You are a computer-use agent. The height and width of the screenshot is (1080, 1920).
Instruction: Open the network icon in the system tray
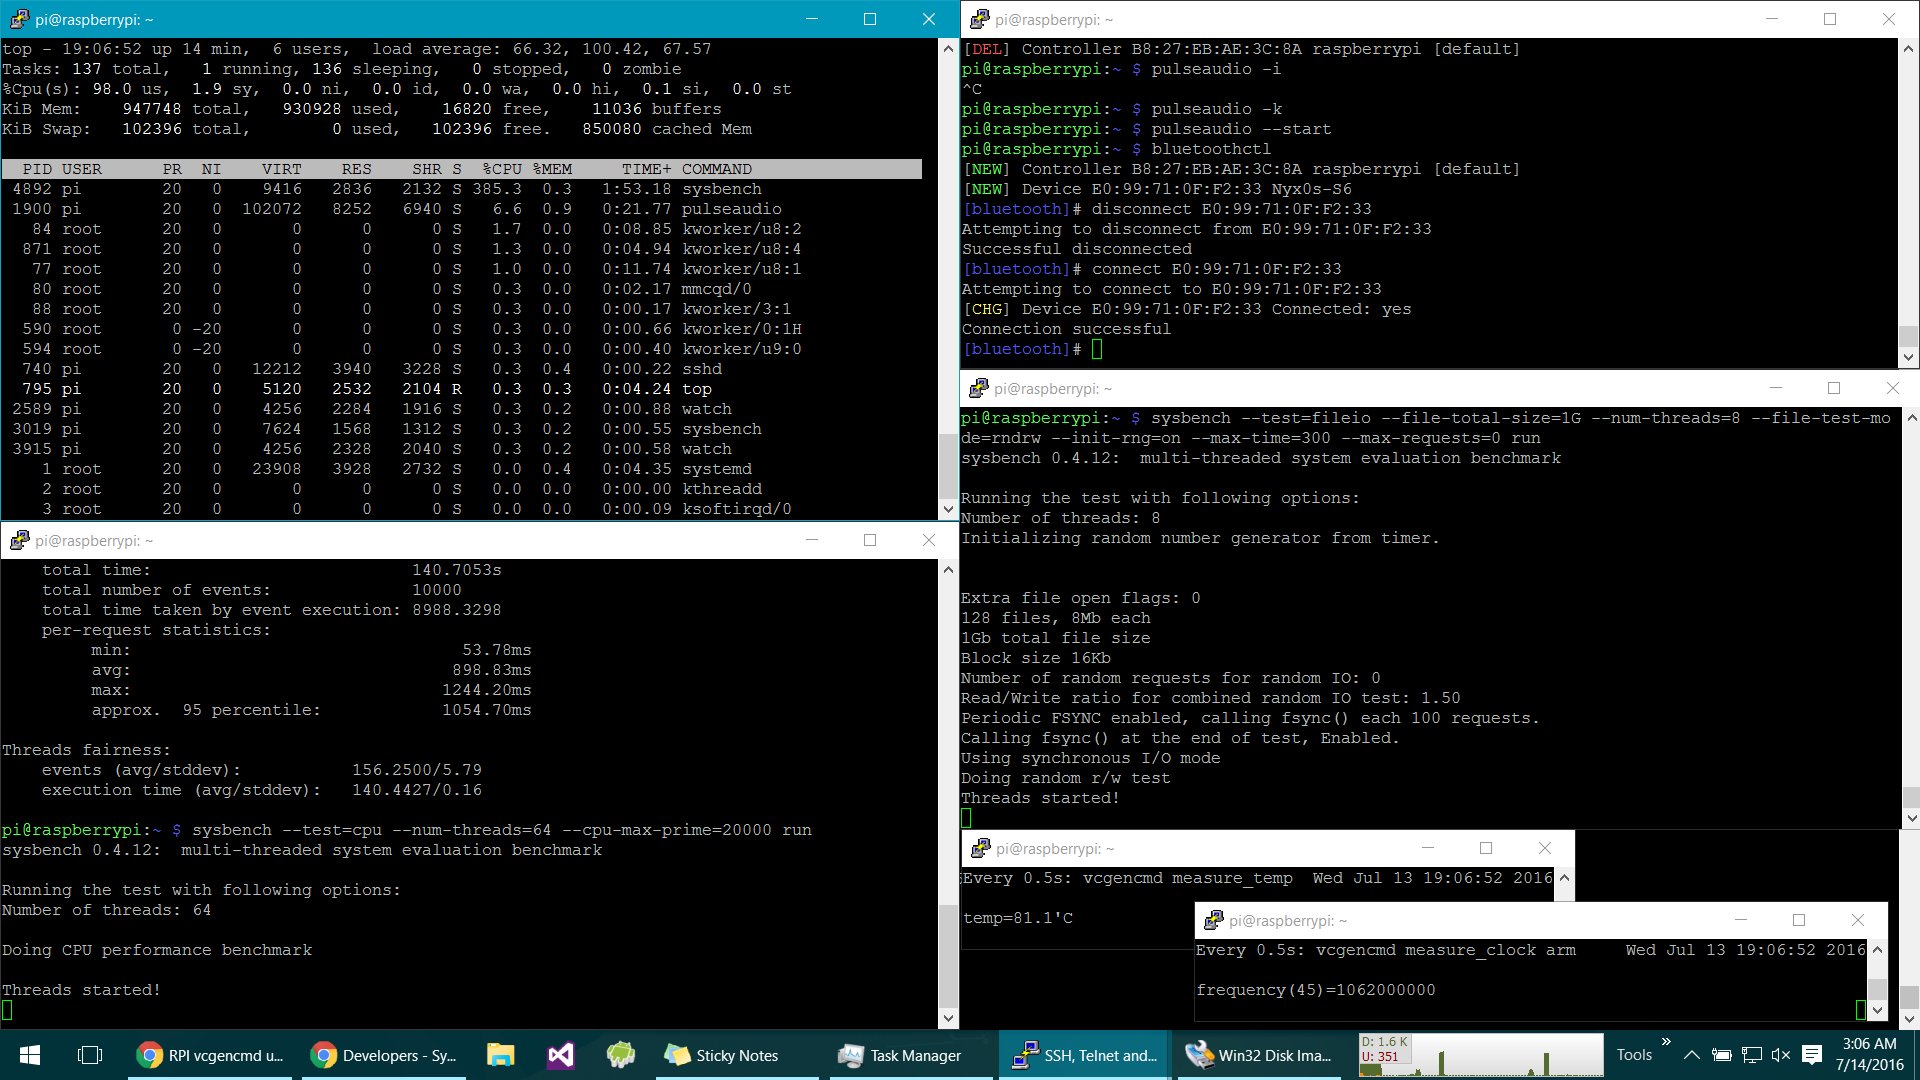1751,1055
